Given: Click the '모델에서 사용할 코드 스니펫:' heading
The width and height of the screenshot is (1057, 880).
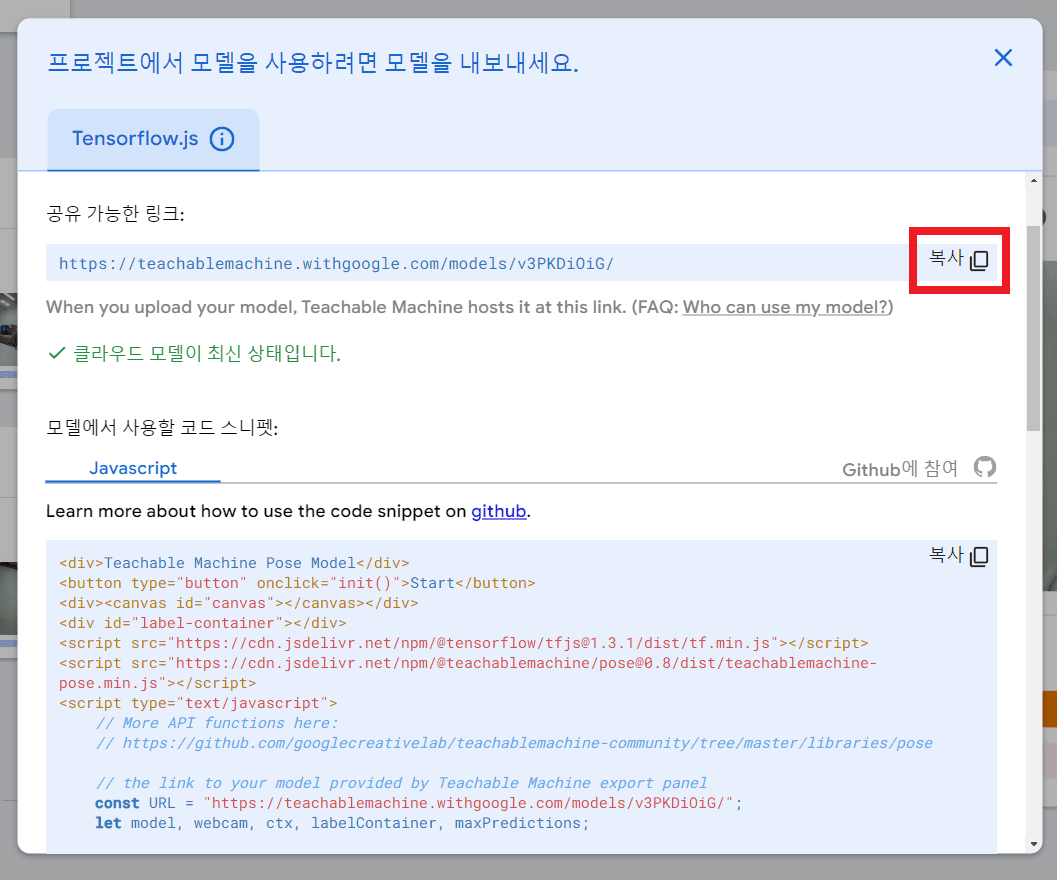Looking at the screenshot, I should coord(162,428).
